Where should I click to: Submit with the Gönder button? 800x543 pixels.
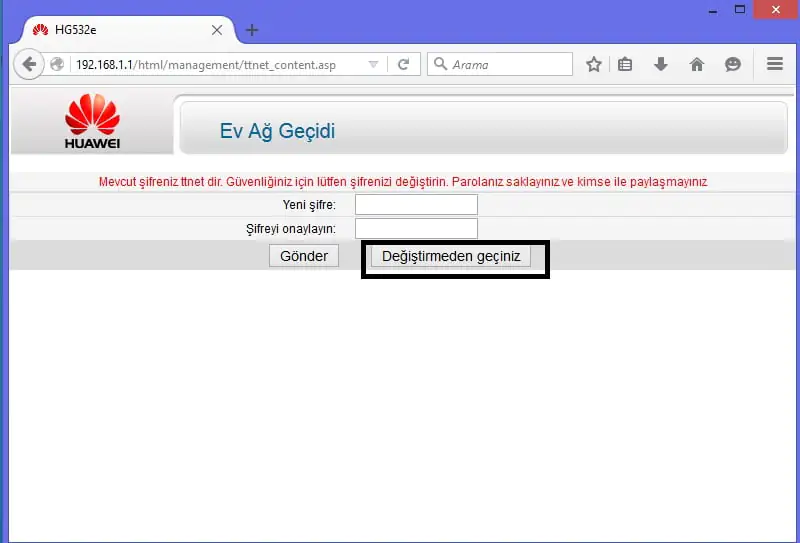(304, 256)
